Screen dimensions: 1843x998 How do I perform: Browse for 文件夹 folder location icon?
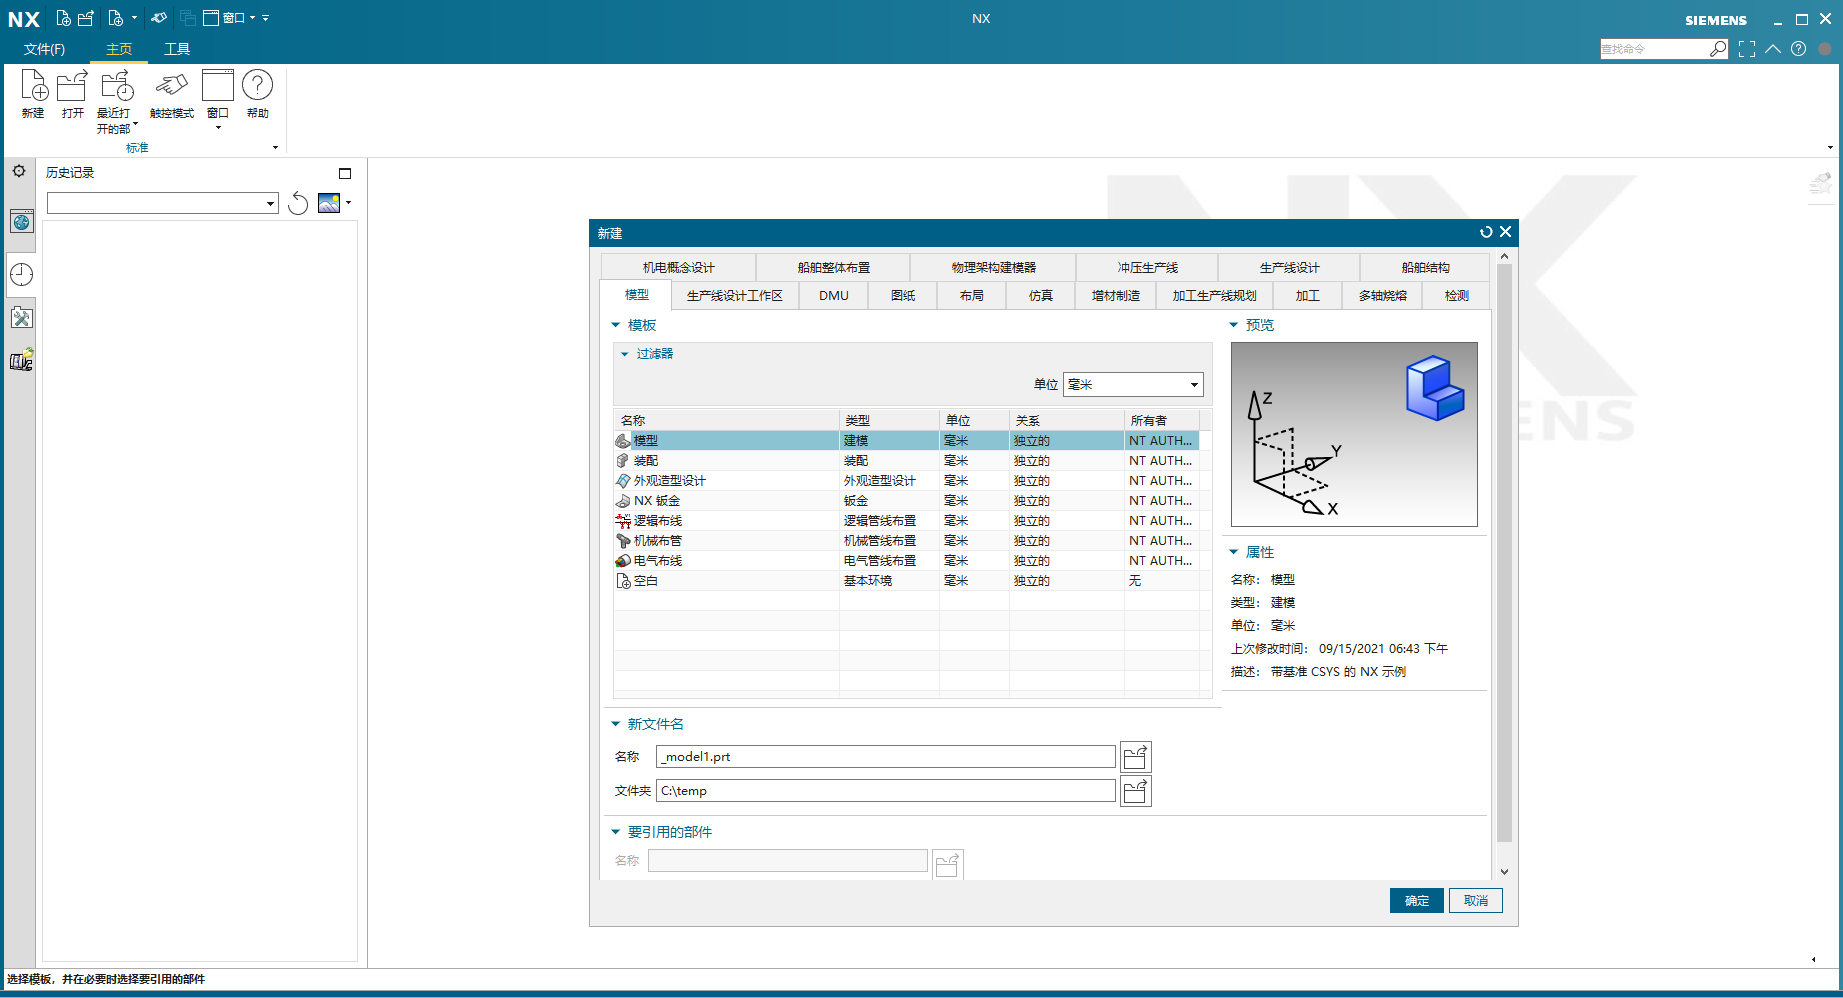click(x=1135, y=791)
